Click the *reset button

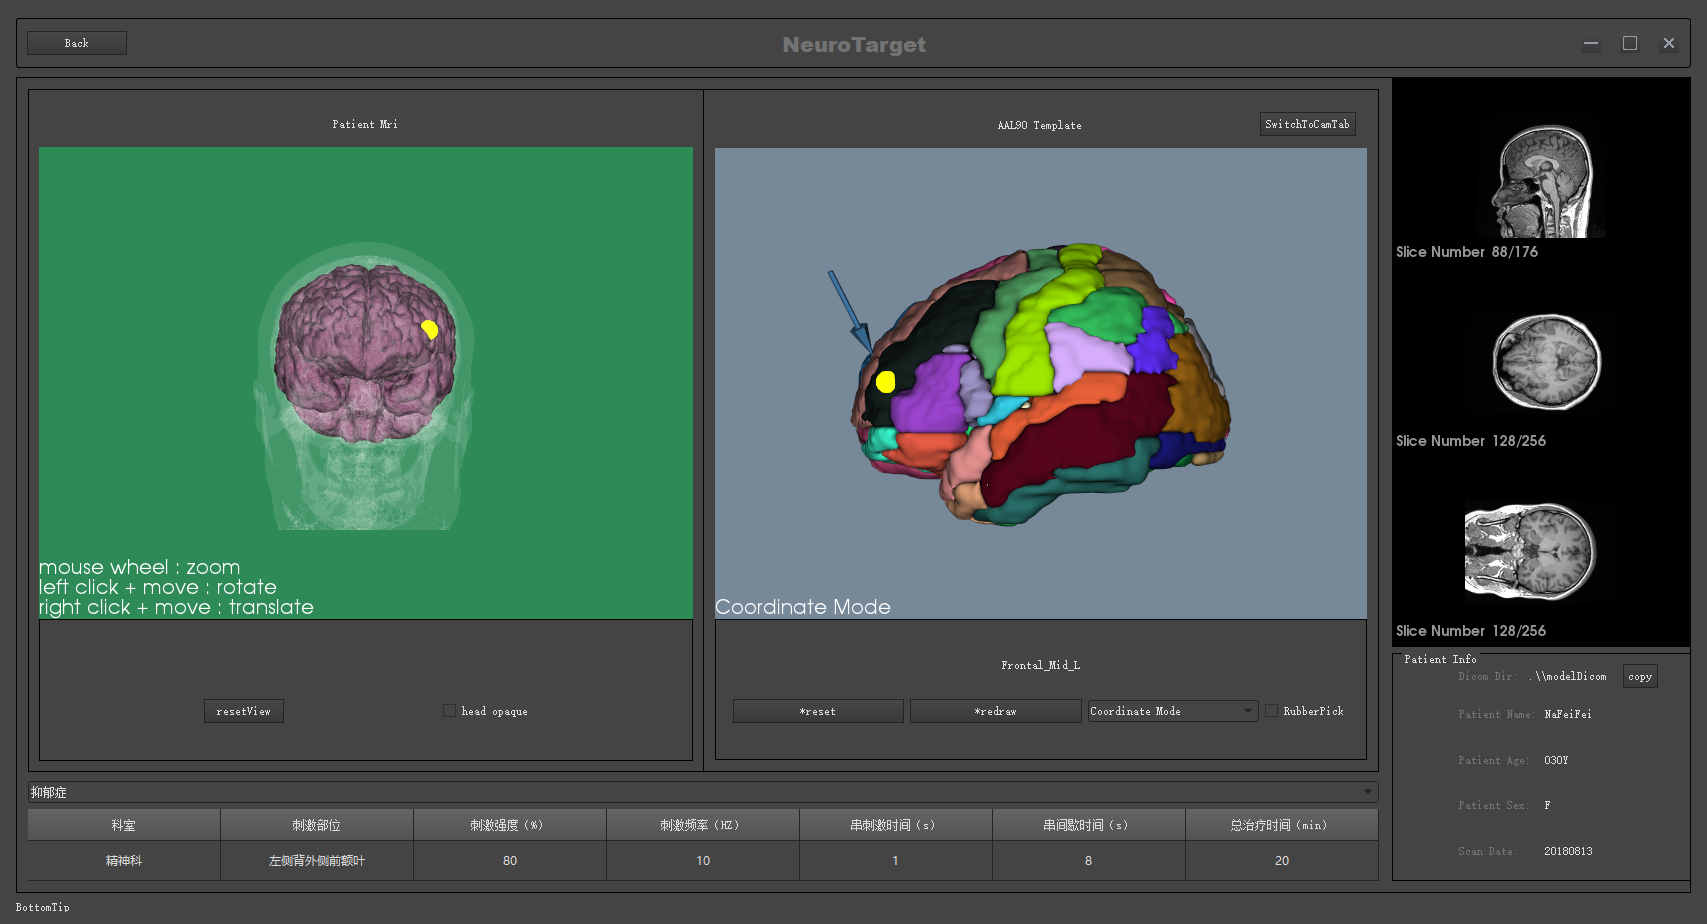tap(818, 711)
